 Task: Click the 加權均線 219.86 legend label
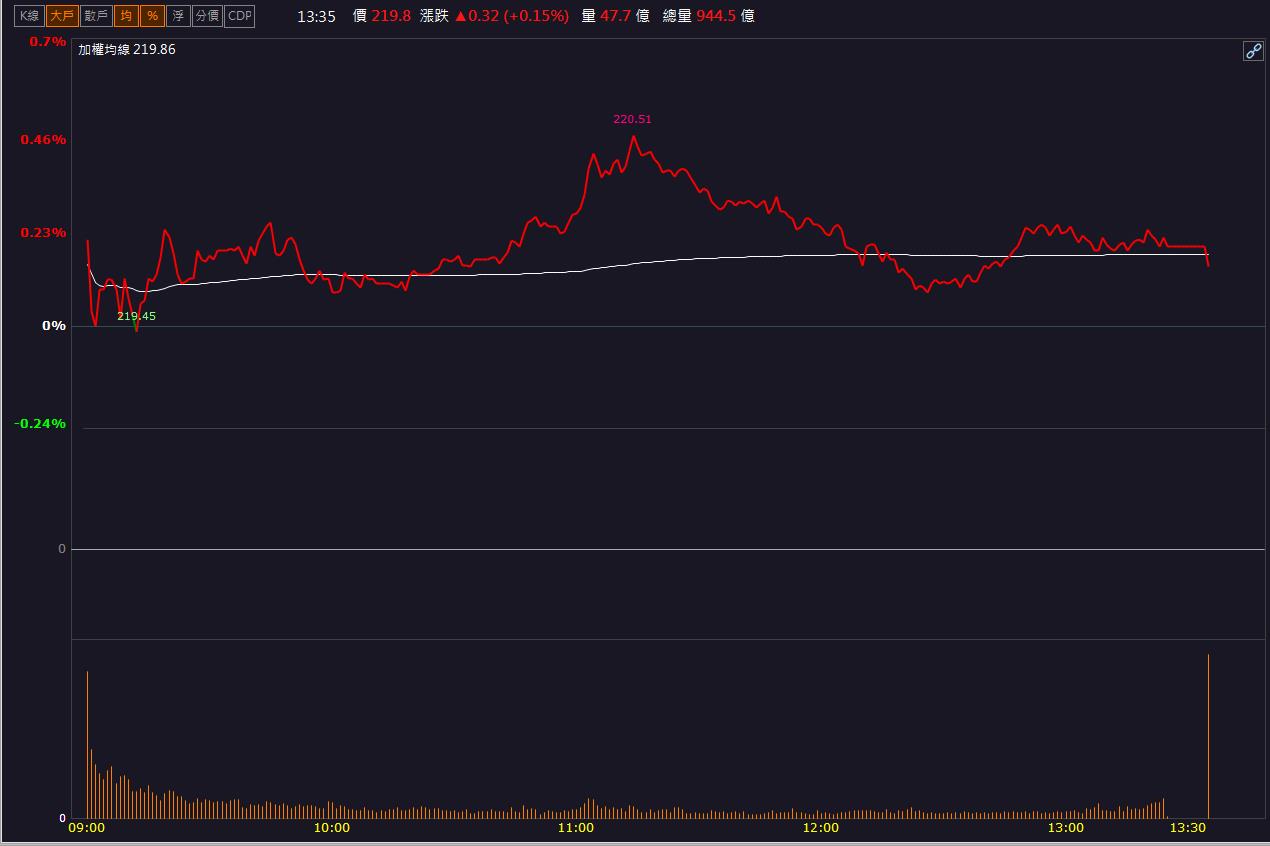127,49
